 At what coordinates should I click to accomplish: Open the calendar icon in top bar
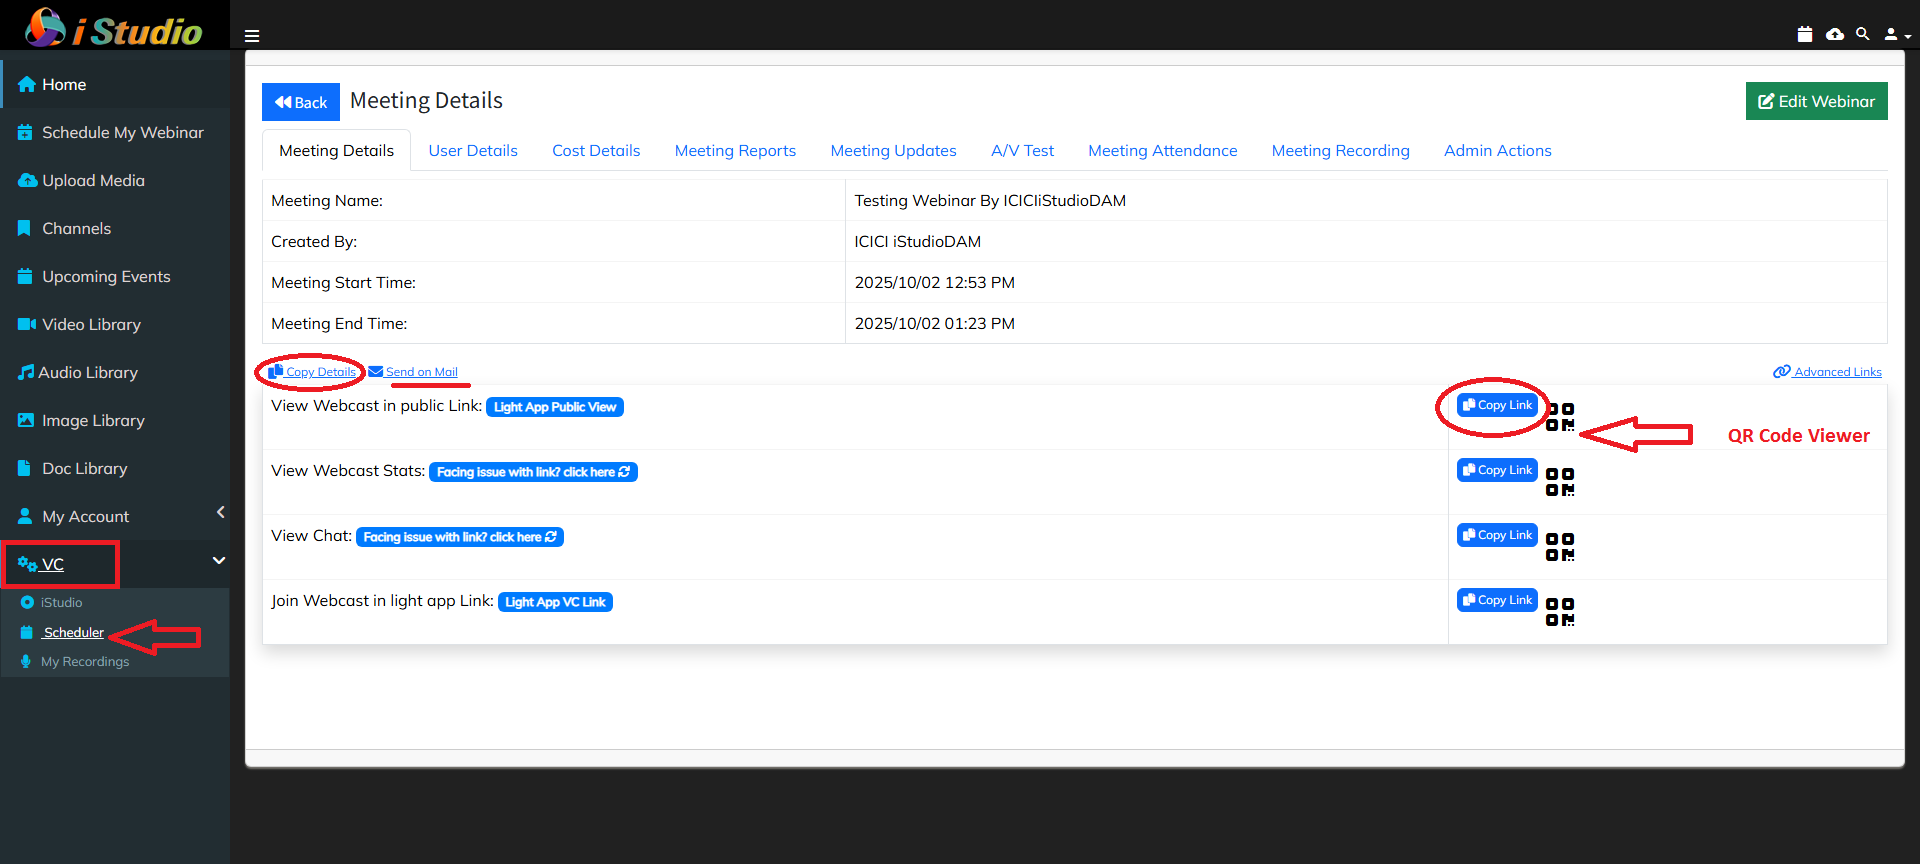pyautogui.click(x=1805, y=34)
